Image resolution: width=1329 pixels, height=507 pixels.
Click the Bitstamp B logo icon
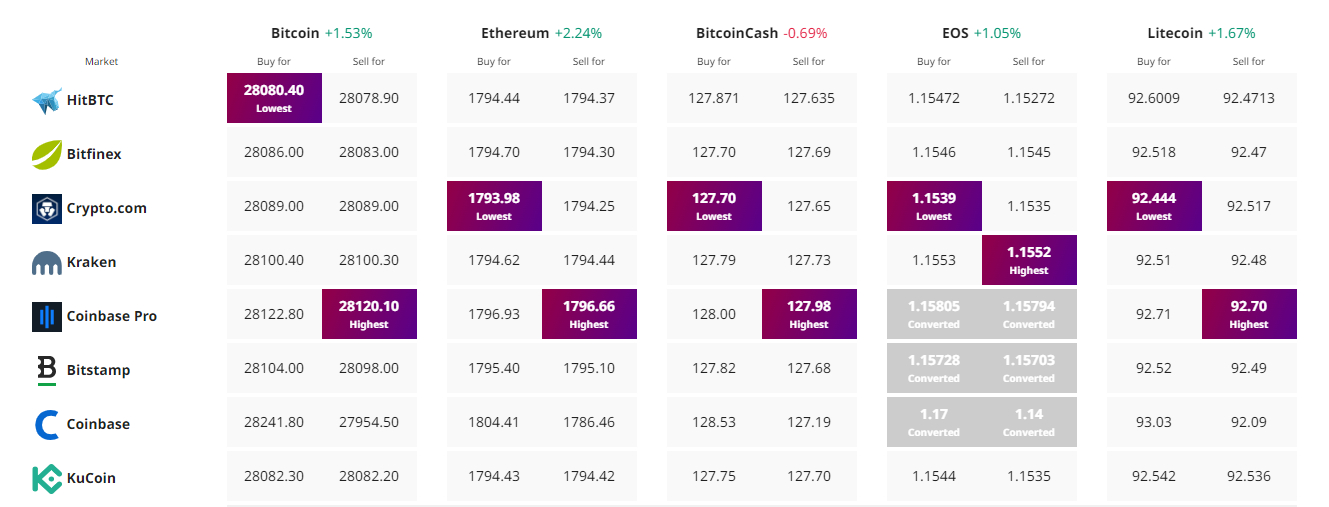pyautogui.click(x=47, y=370)
